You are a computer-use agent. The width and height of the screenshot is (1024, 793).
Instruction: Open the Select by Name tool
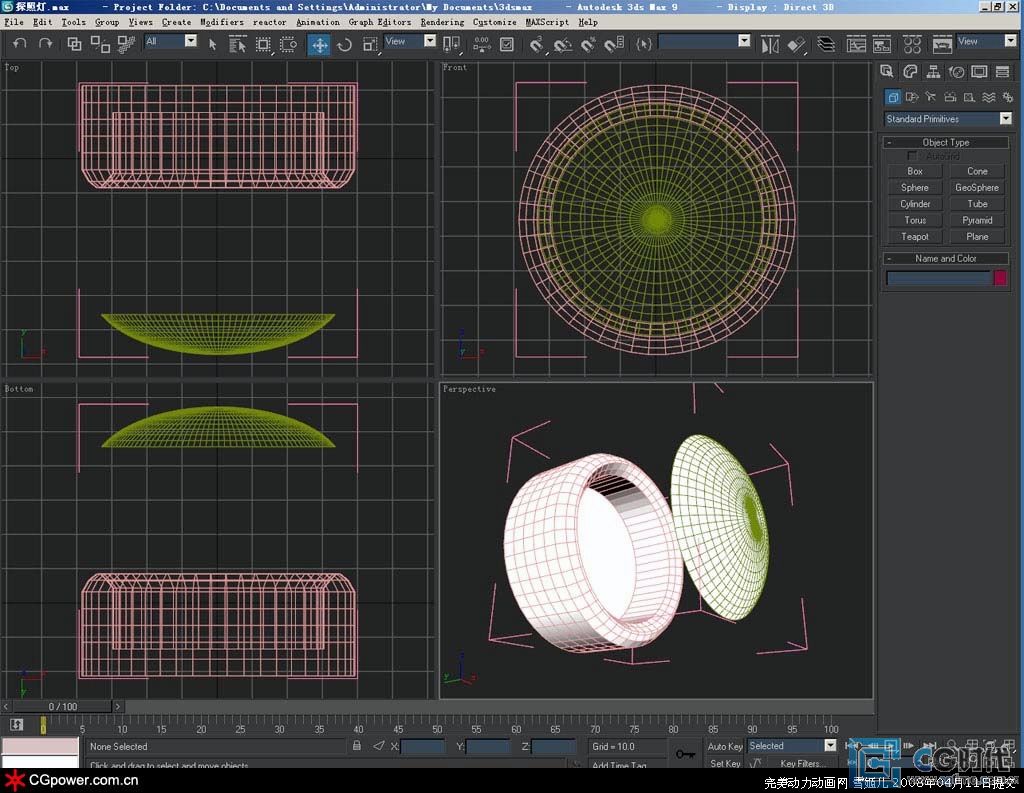[x=237, y=44]
